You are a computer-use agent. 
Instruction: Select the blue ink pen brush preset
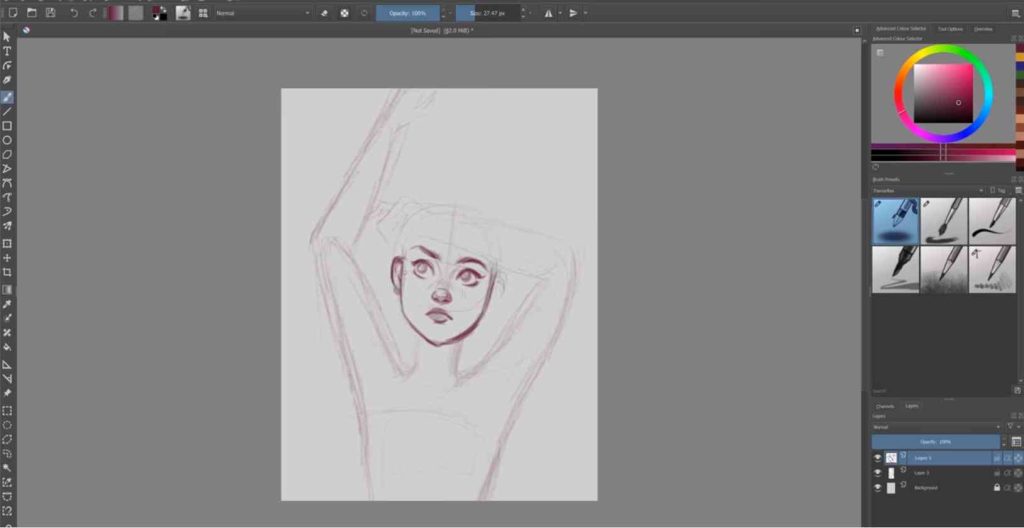click(x=895, y=221)
